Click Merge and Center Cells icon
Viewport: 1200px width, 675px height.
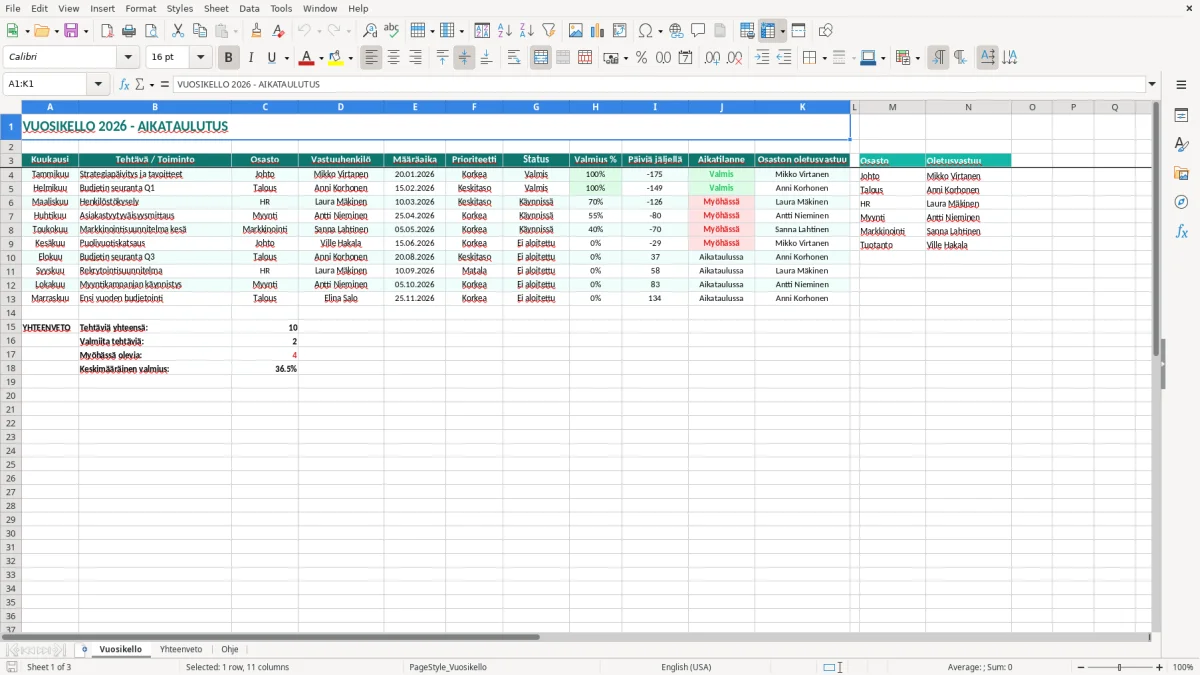point(541,58)
